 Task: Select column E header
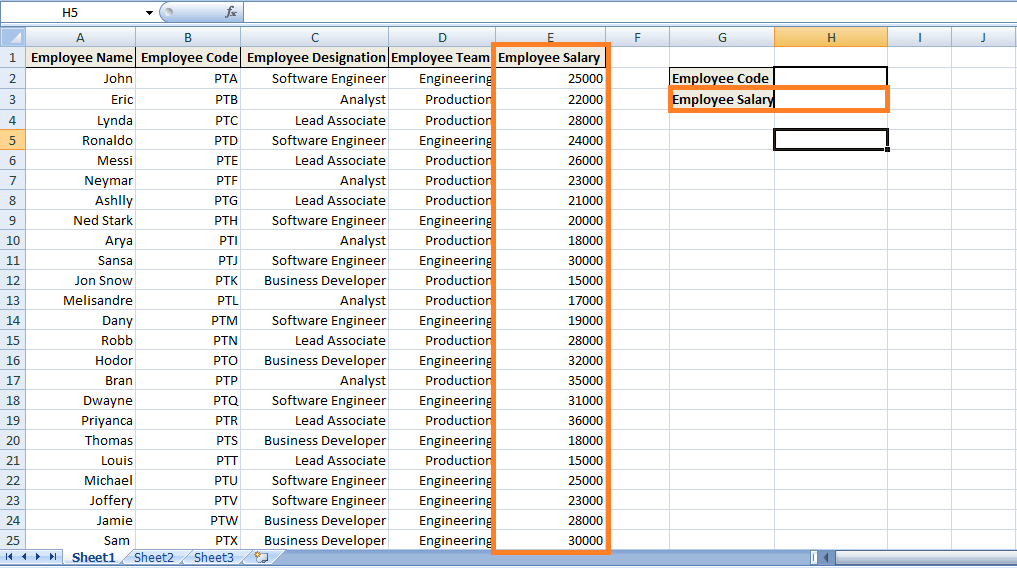[x=550, y=38]
